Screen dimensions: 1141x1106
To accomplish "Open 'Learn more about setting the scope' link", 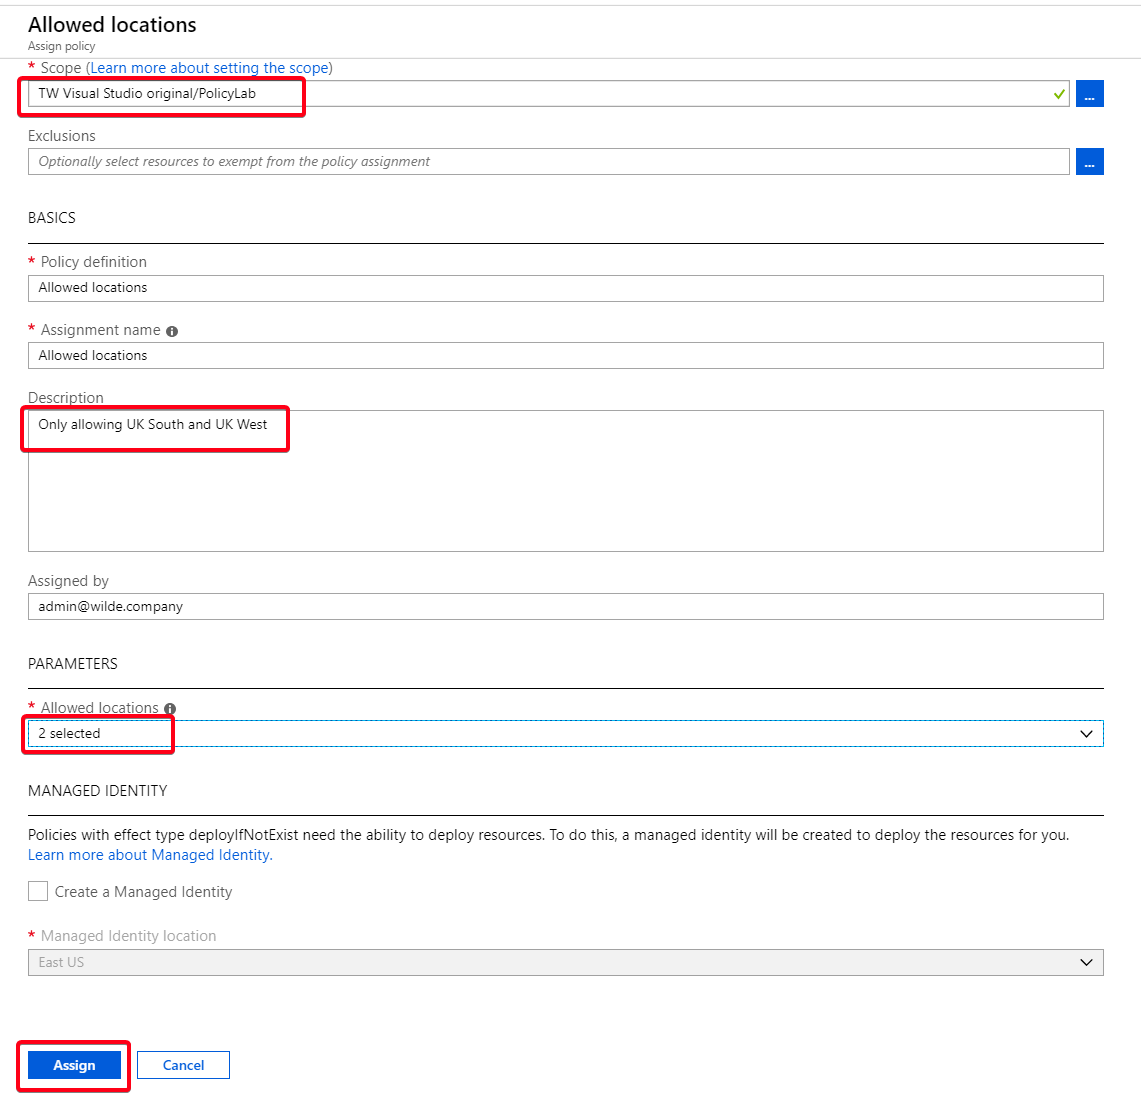I will click(x=208, y=67).
